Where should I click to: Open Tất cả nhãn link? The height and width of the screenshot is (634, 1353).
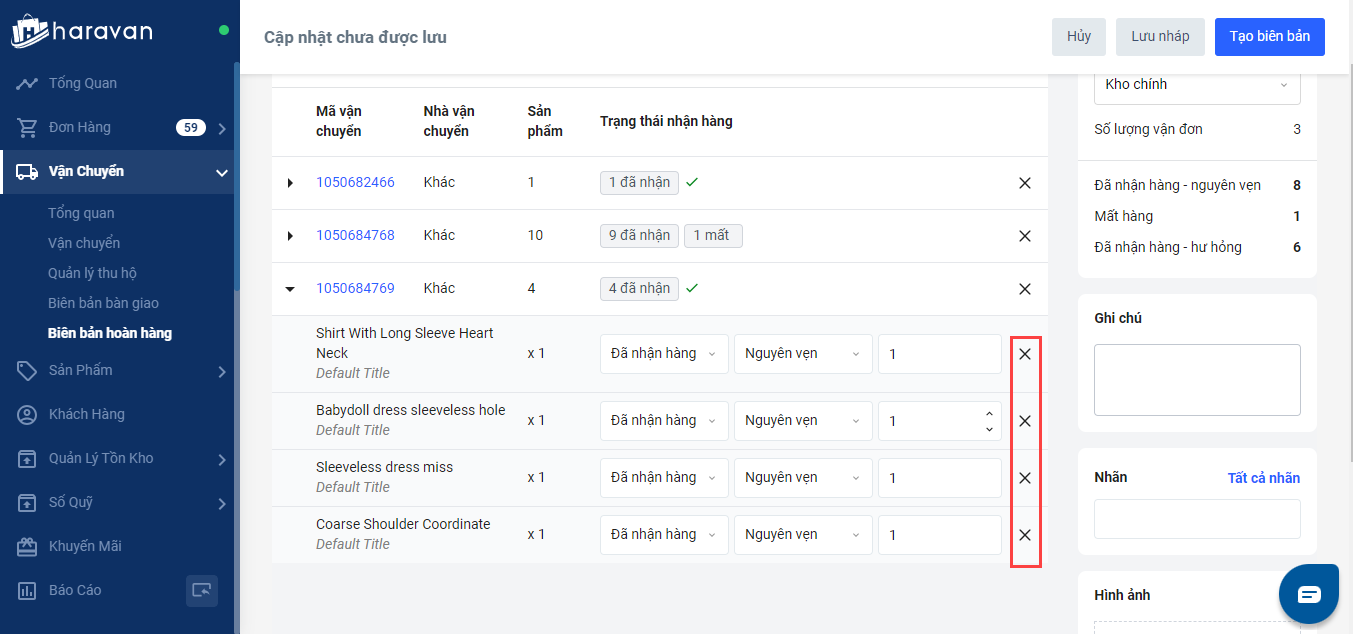1263,478
